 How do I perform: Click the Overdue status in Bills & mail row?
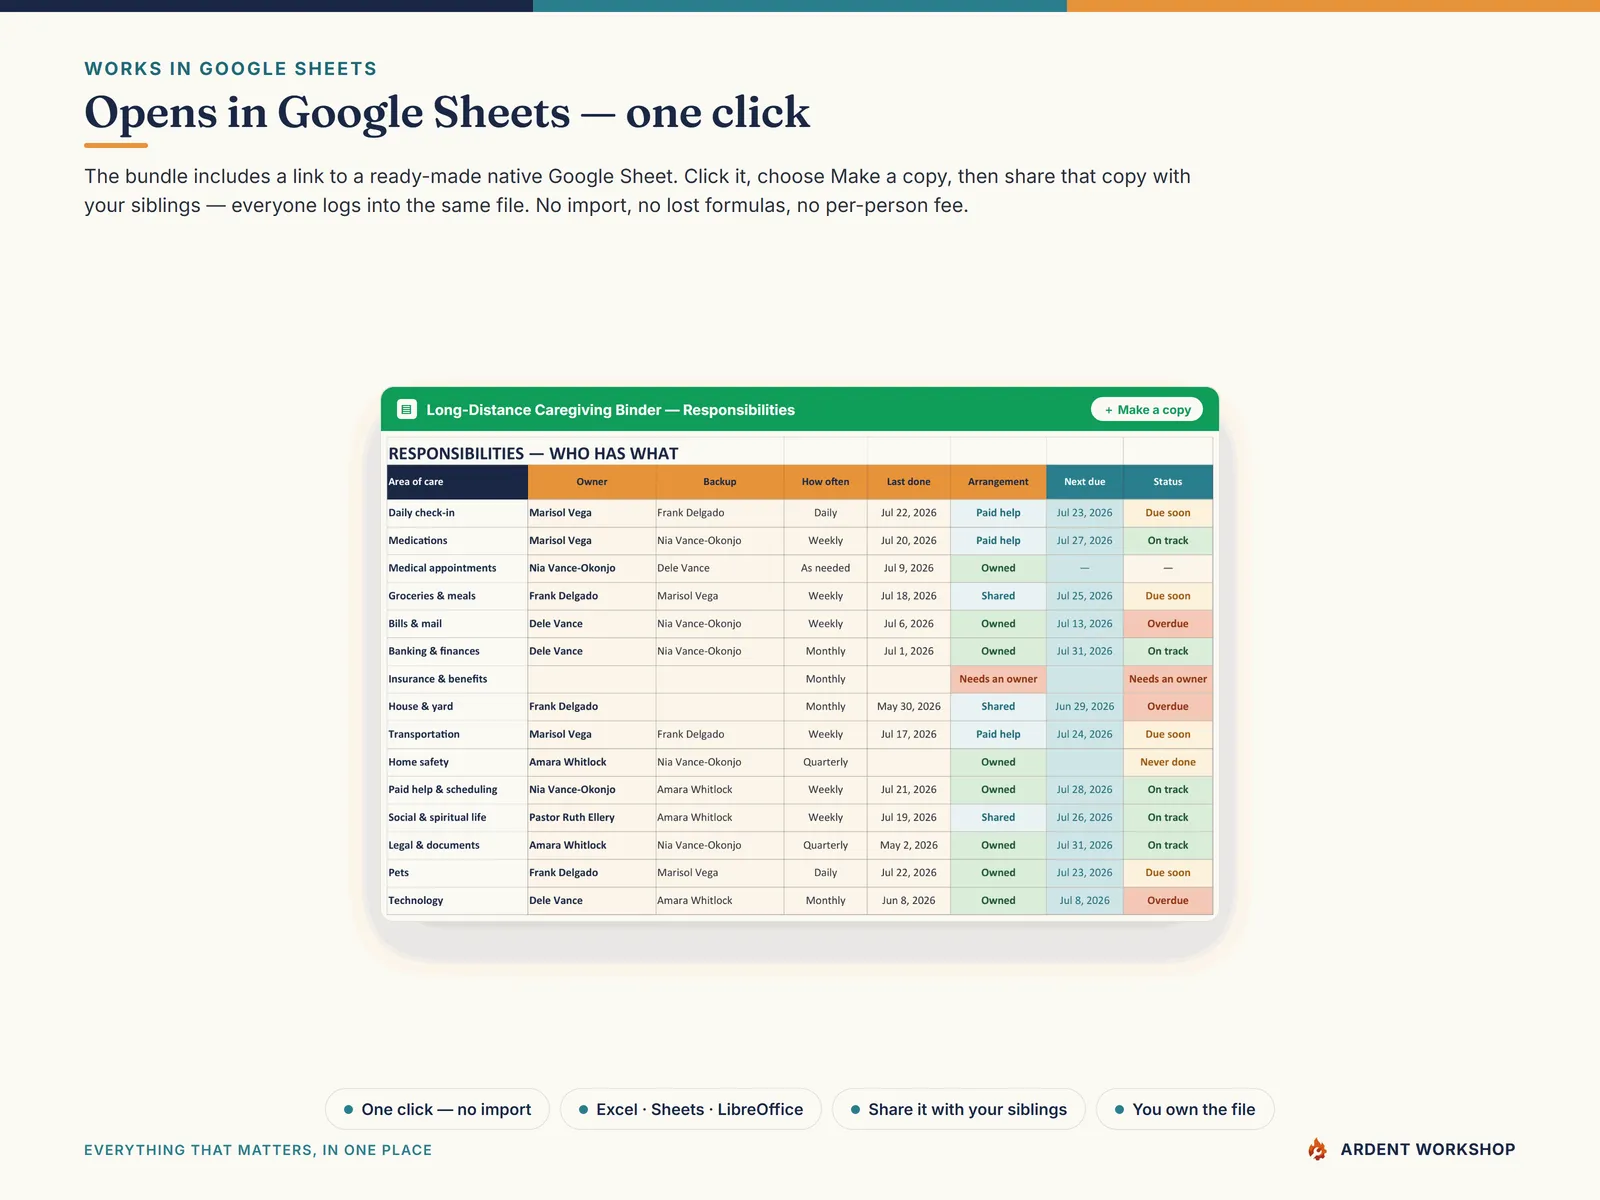click(x=1168, y=624)
